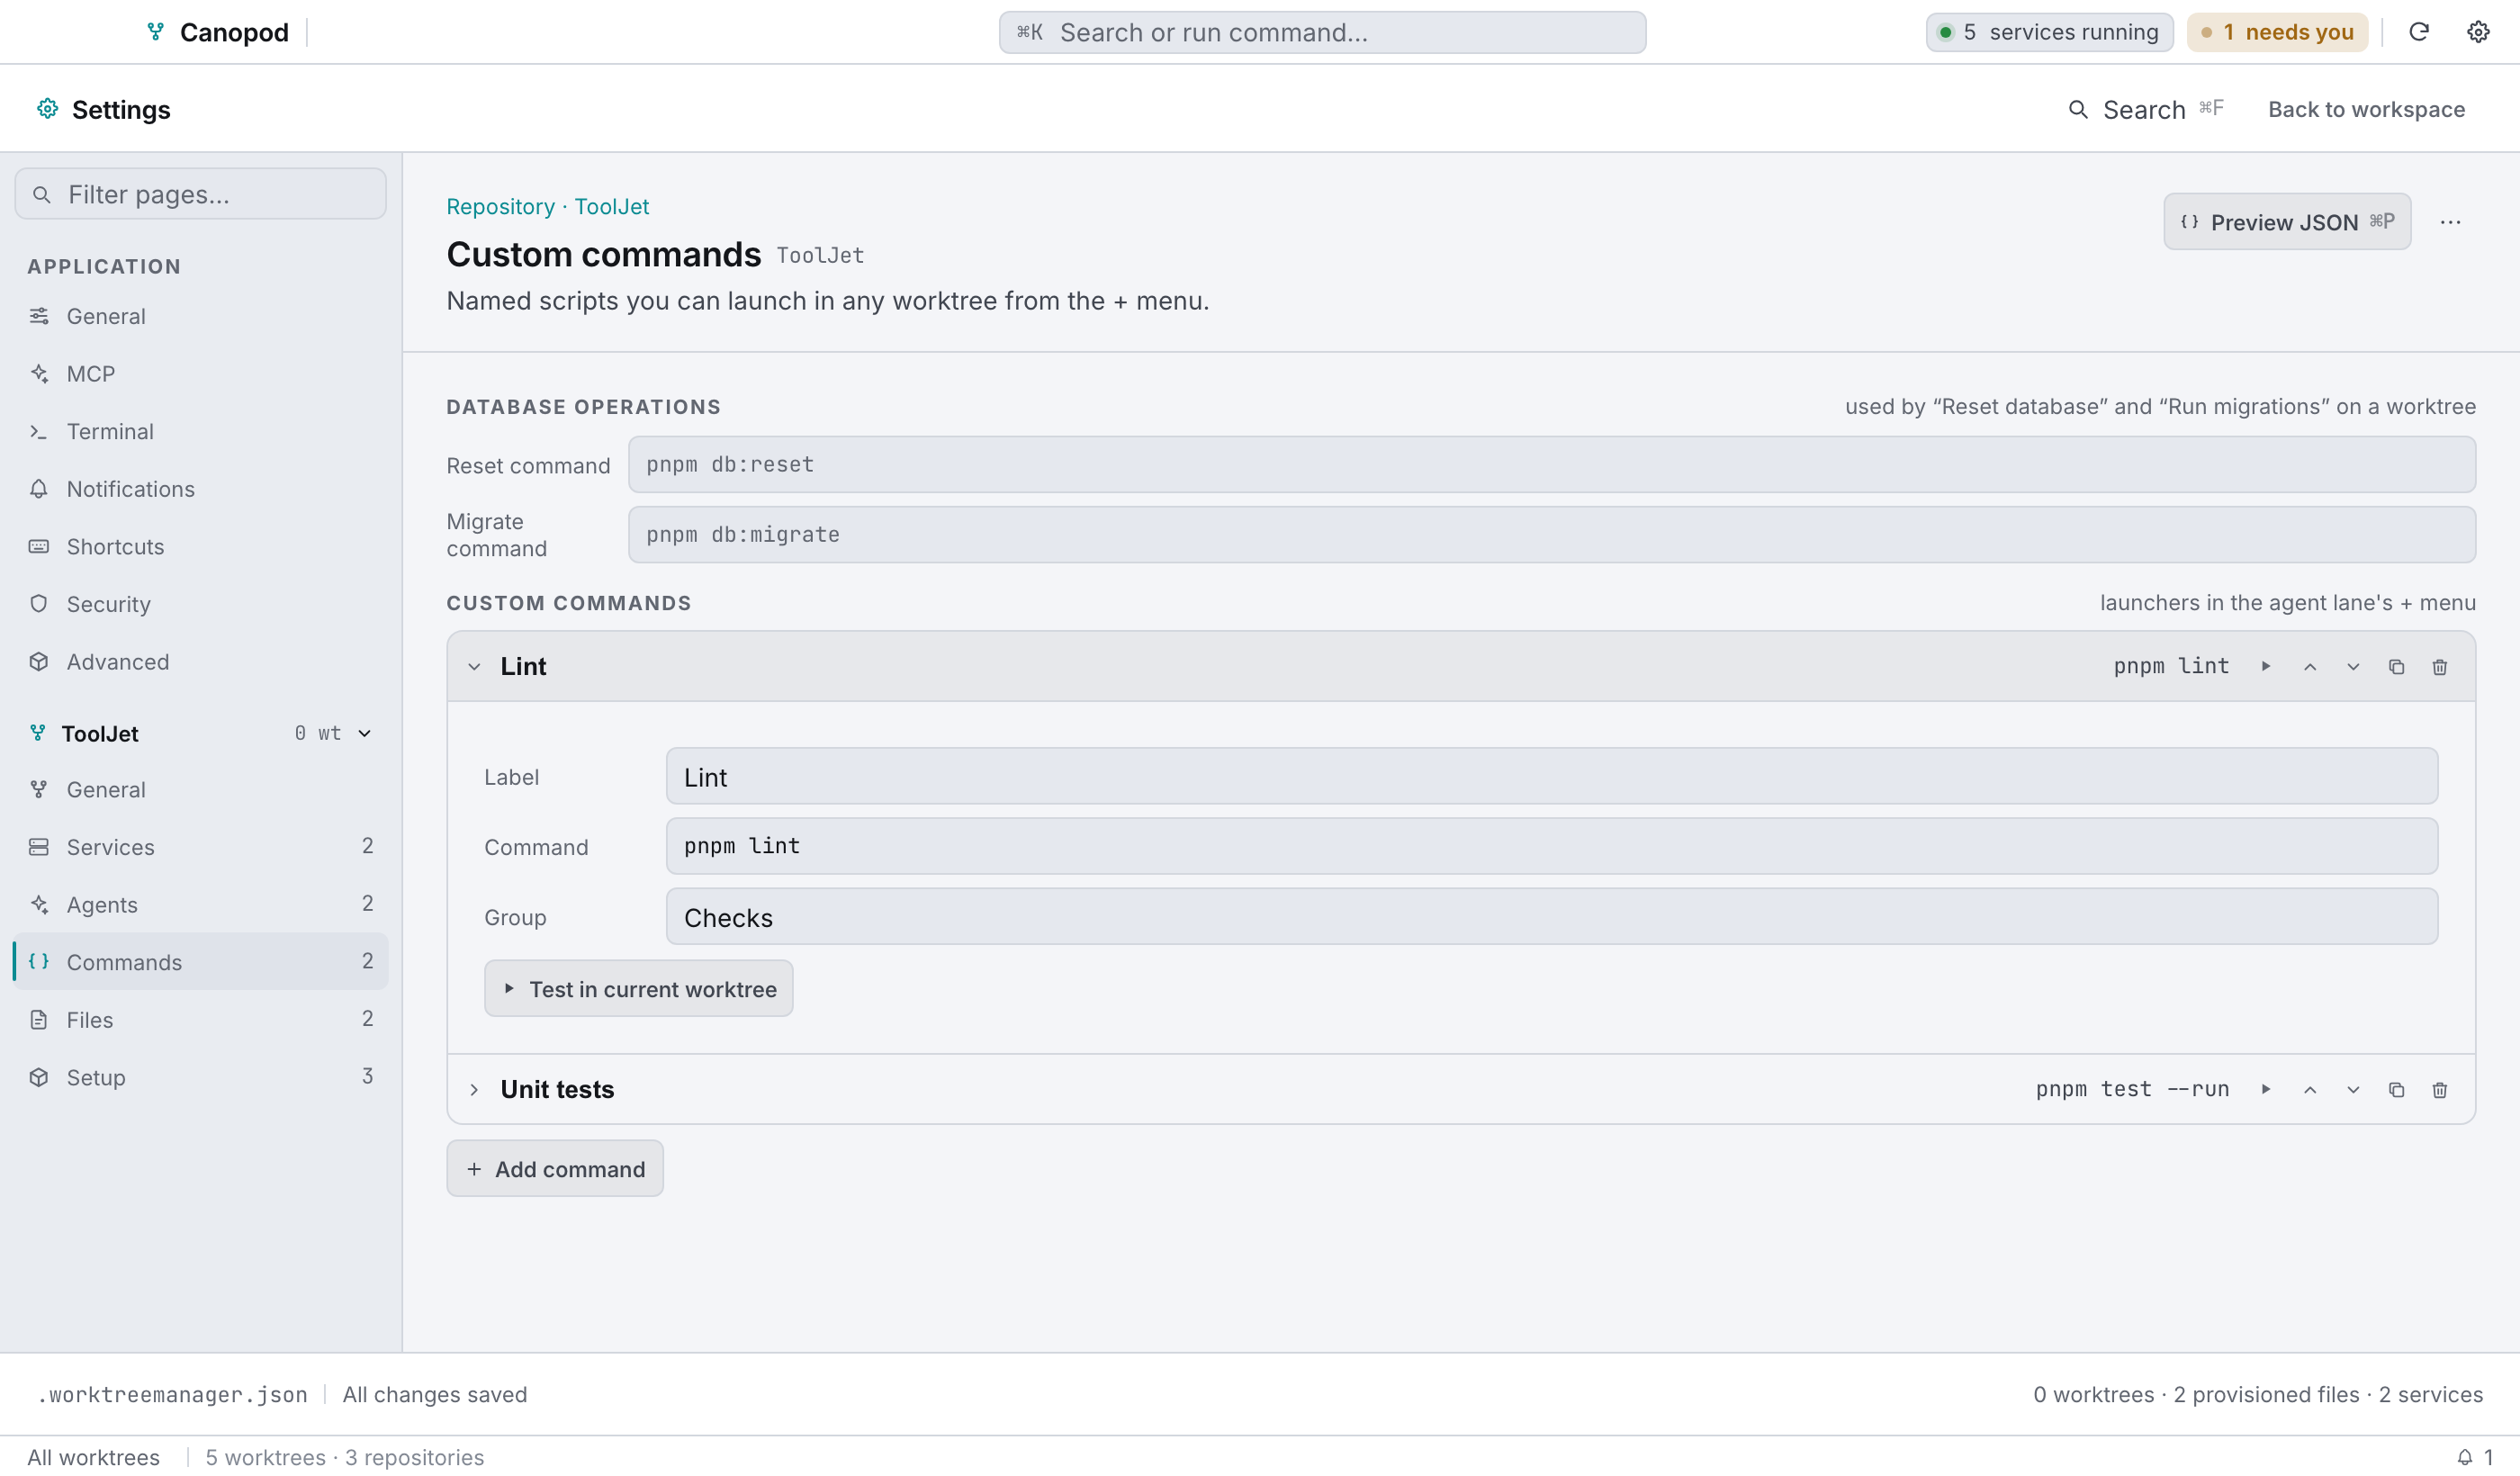The width and height of the screenshot is (2520, 1476).
Task: Click the refresh icon in top bar
Action: [2419, 32]
